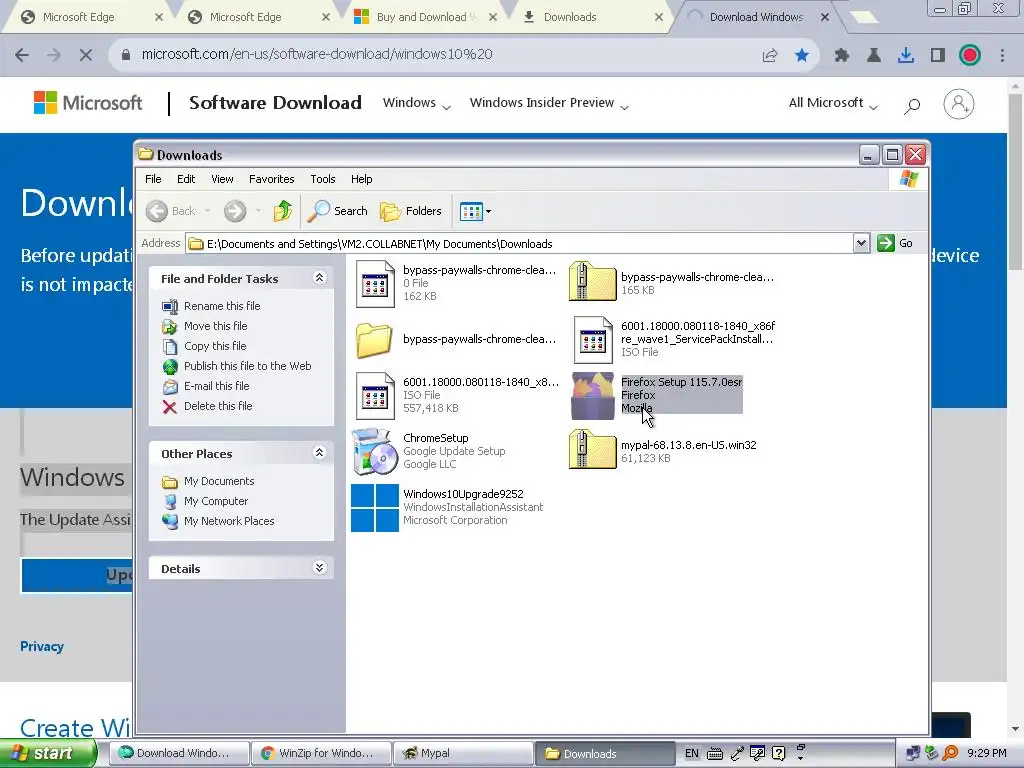
Task: Click the EN language indicator on taskbar
Action: pyautogui.click(x=692, y=753)
